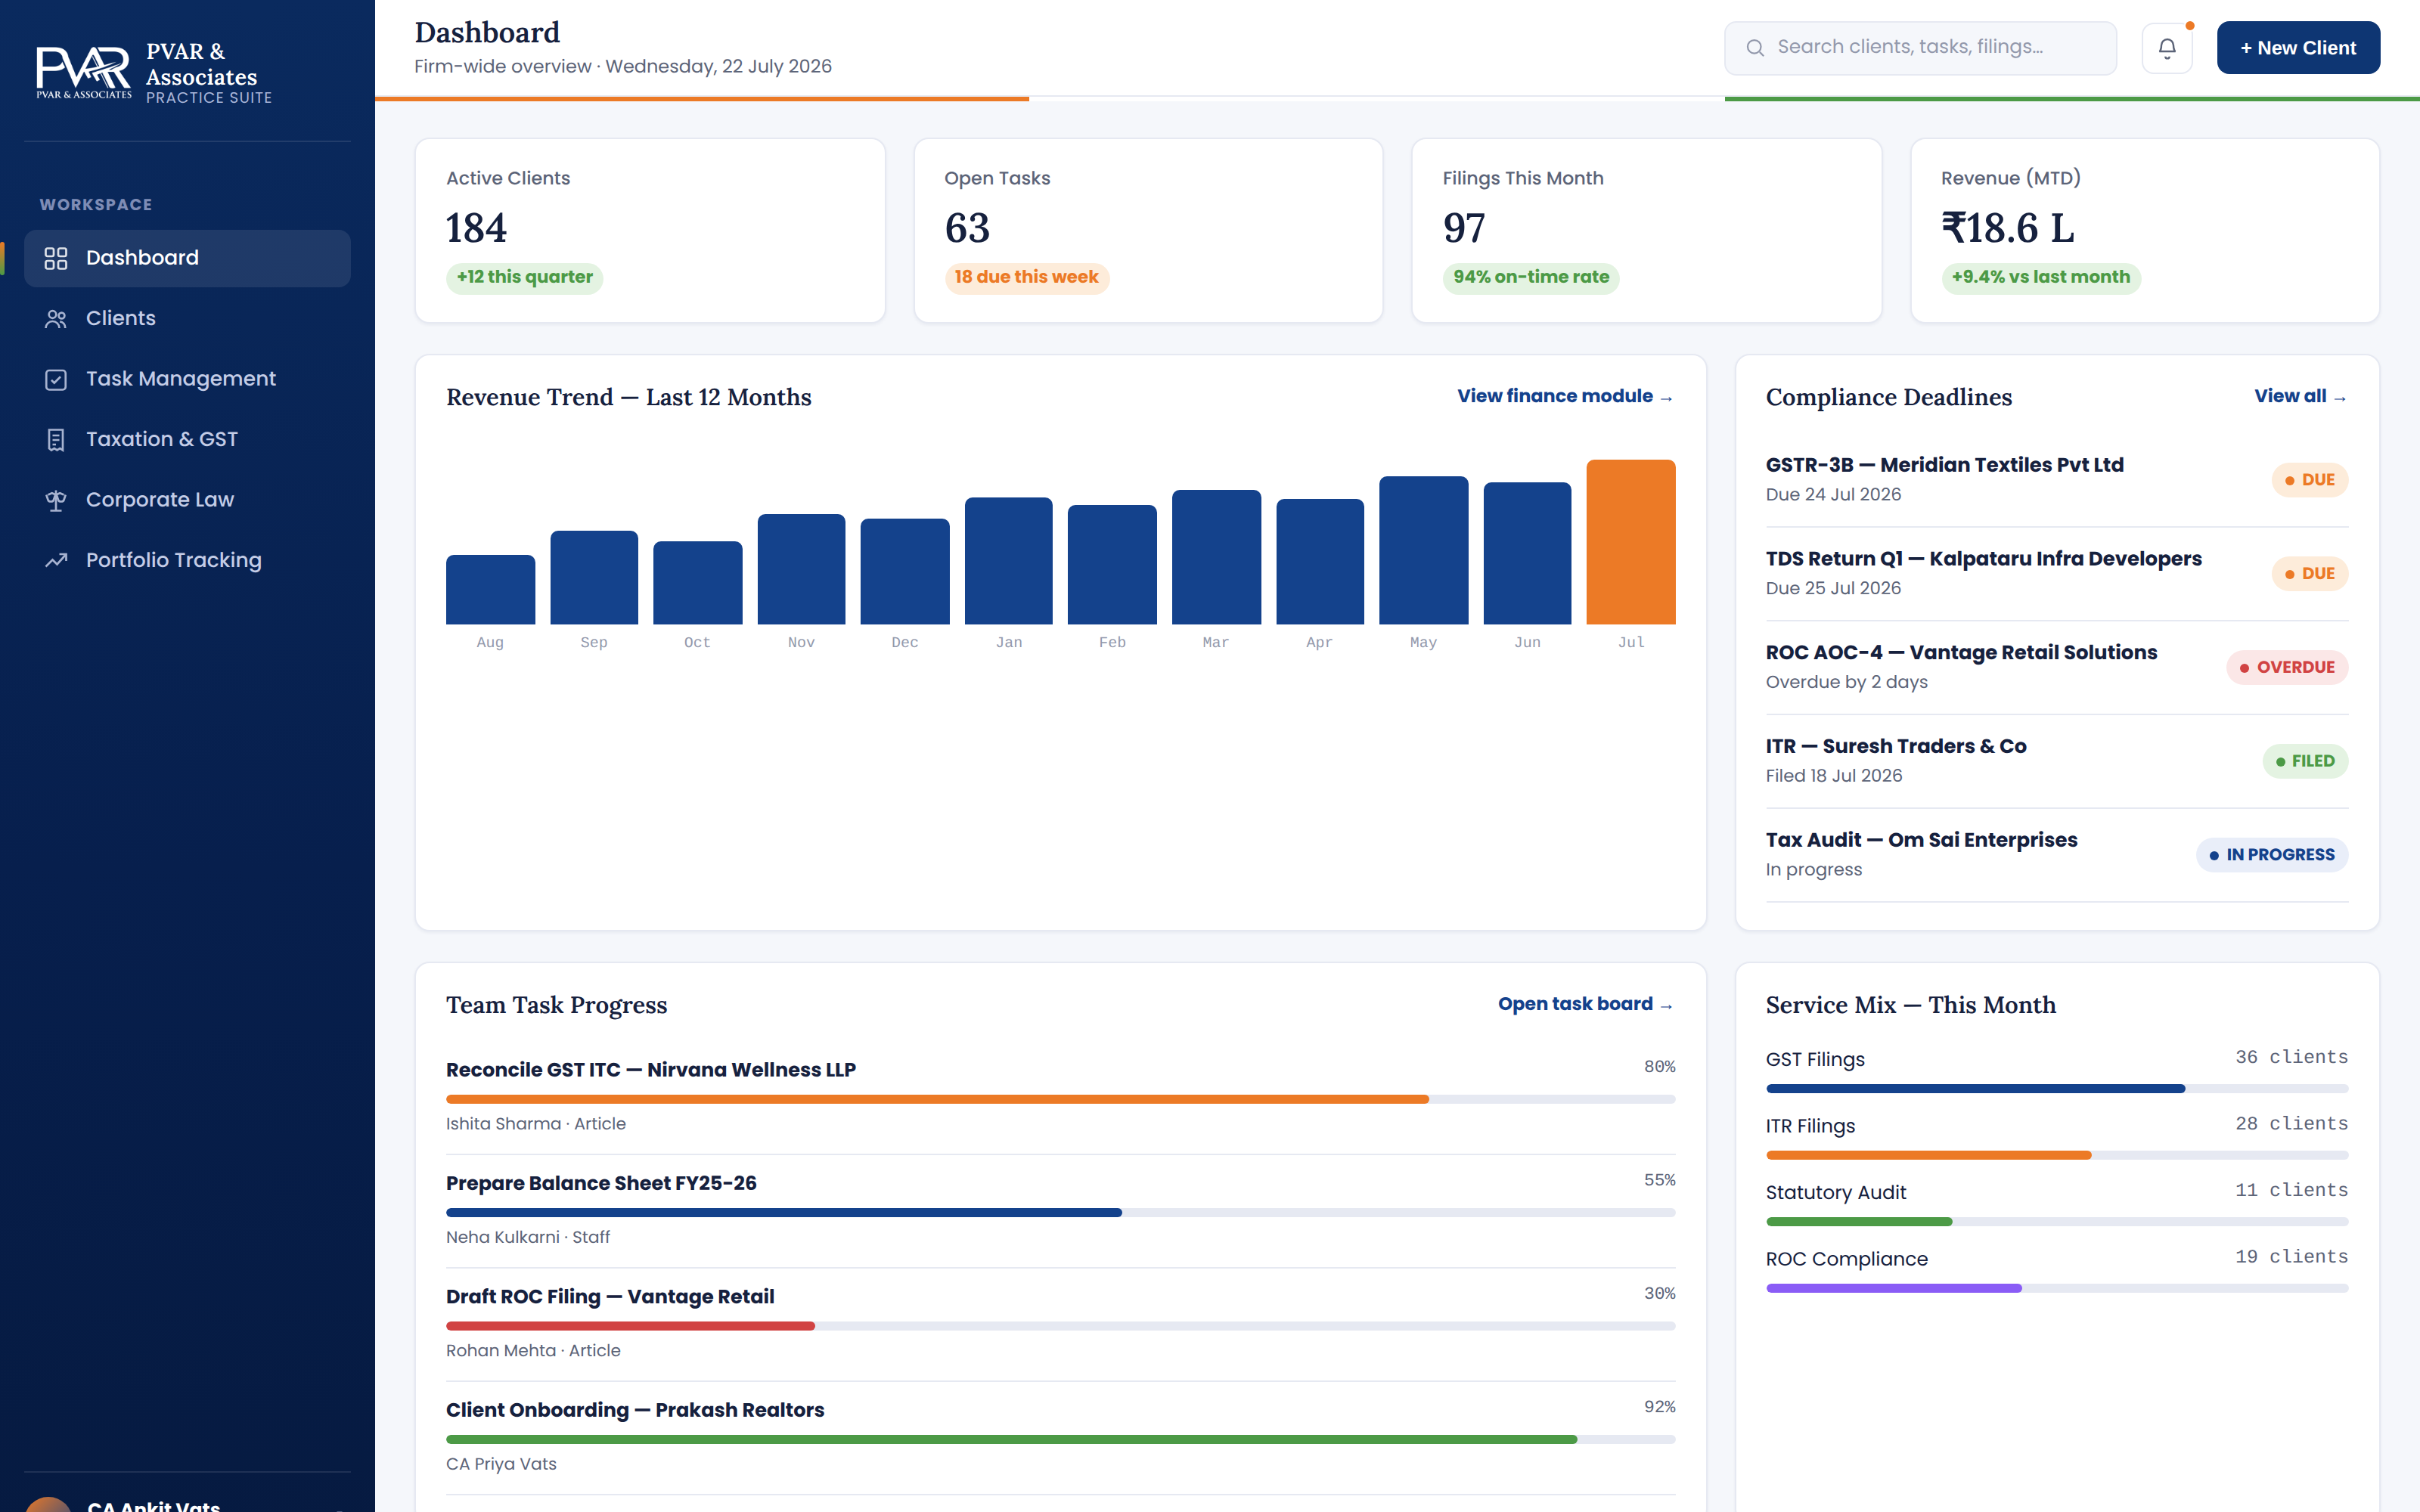Click '11 clients' count for Statutory Audit

[x=2291, y=1191]
